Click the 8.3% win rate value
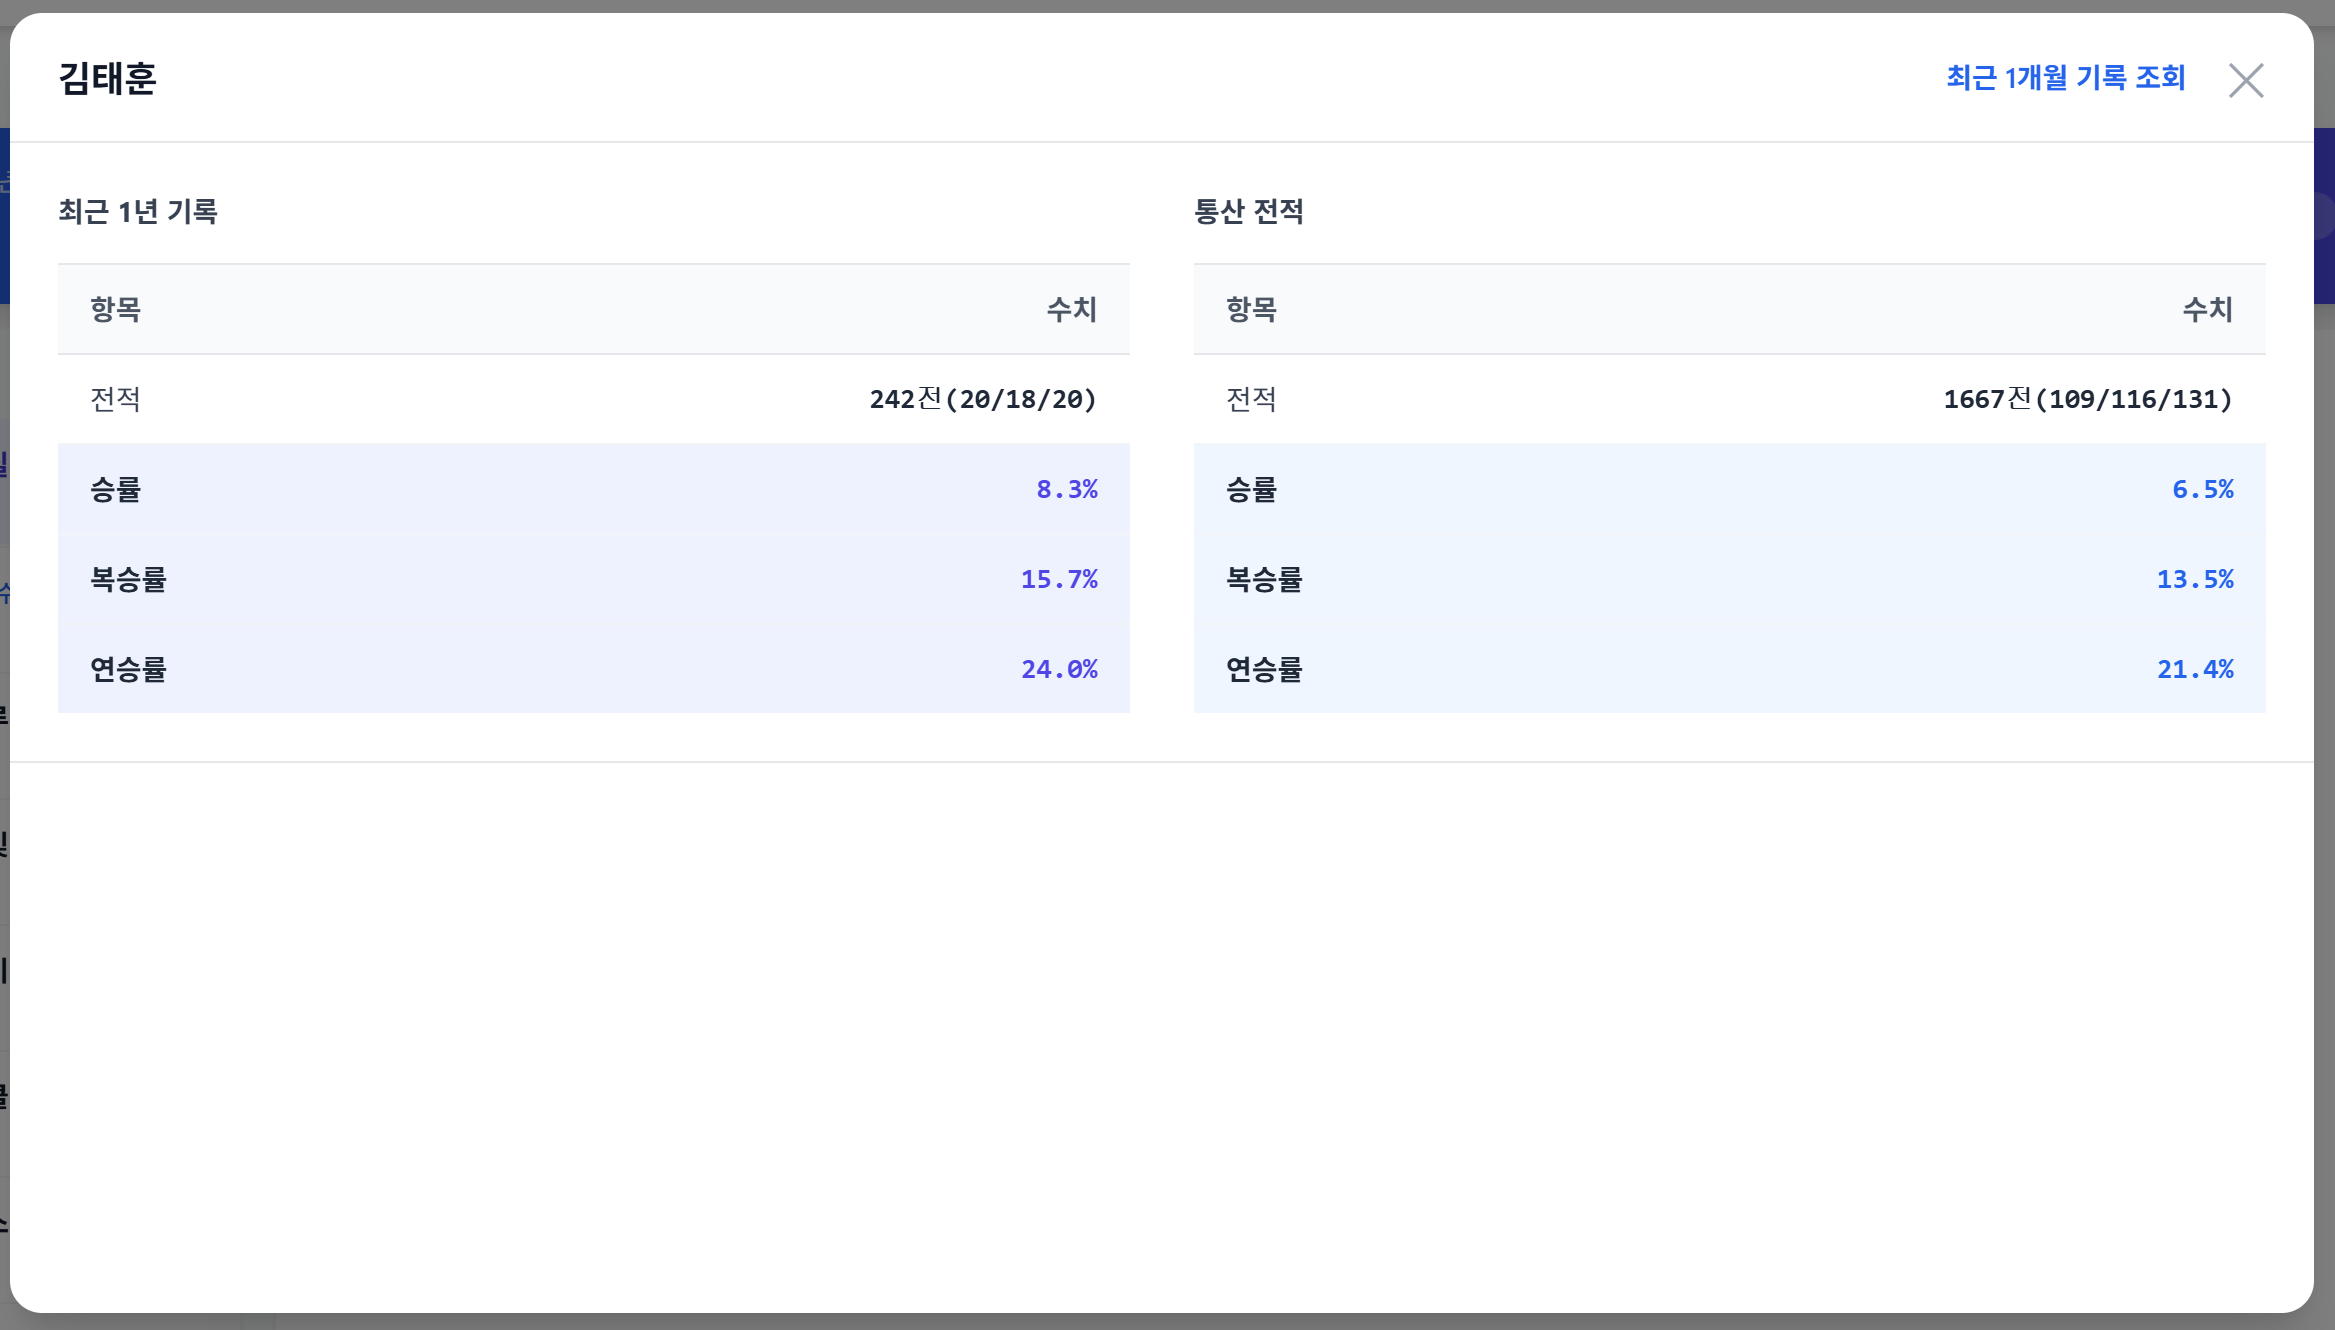 (x=1066, y=489)
